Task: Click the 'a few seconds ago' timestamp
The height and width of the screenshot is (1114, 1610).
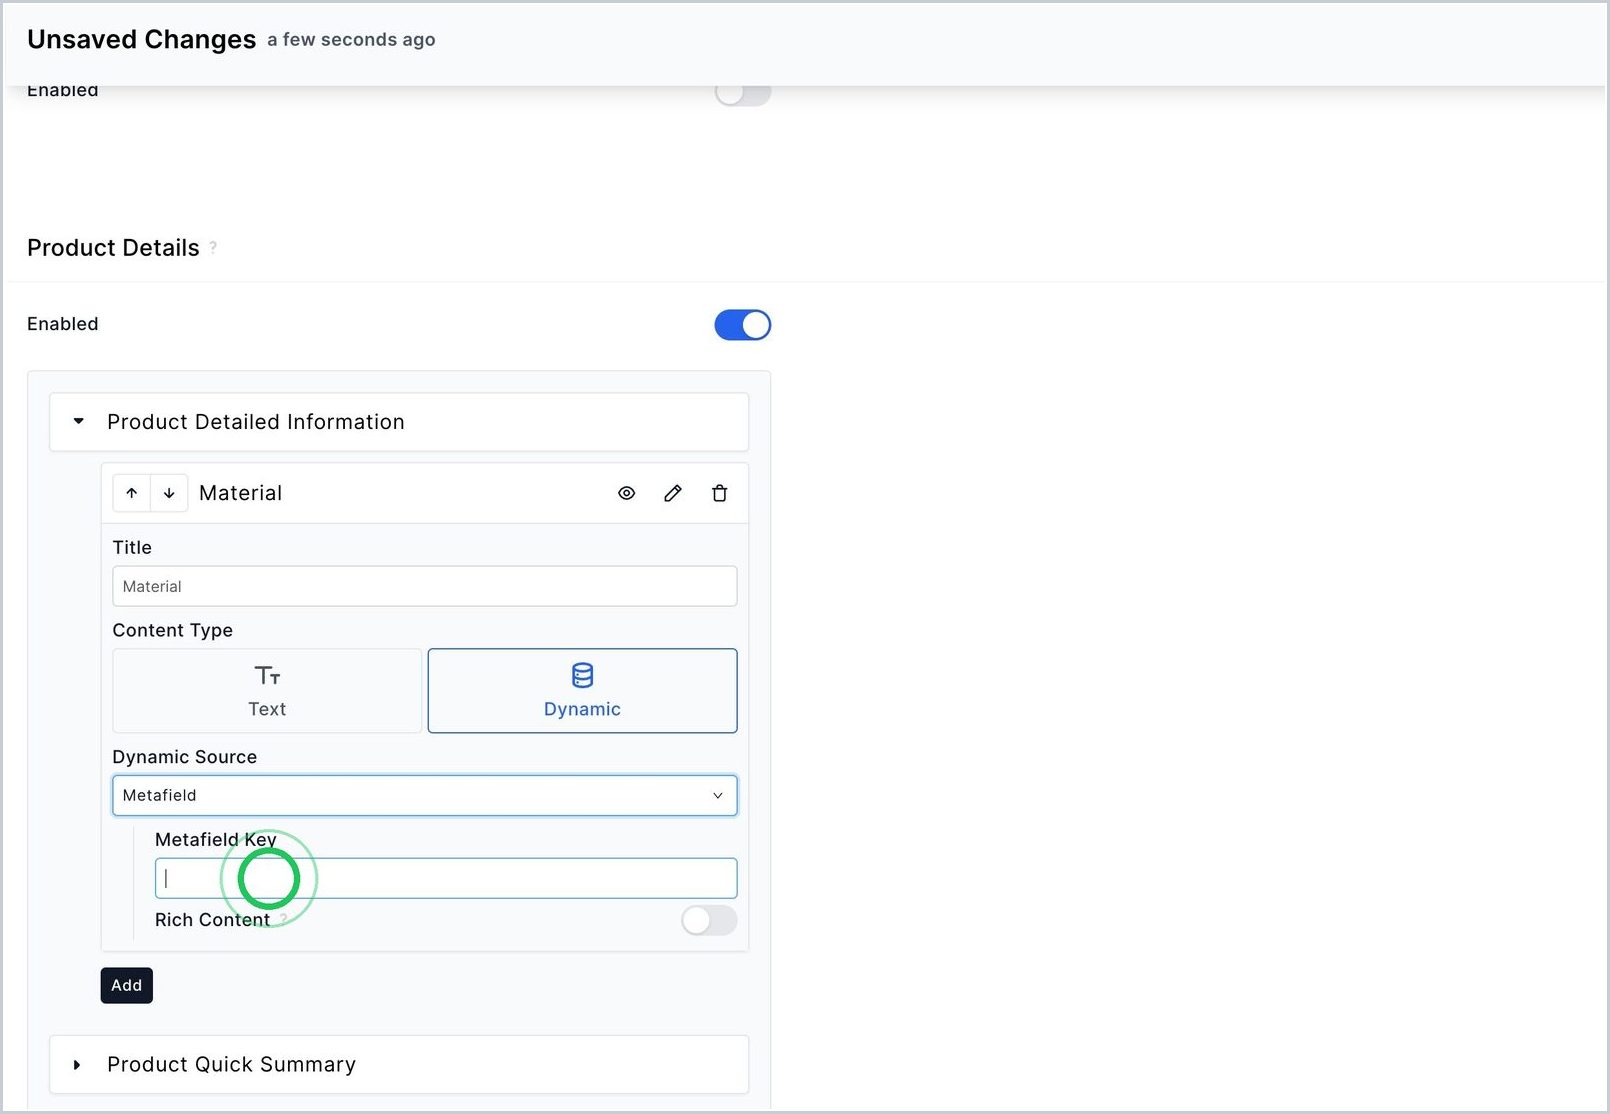Action: (351, 40)
